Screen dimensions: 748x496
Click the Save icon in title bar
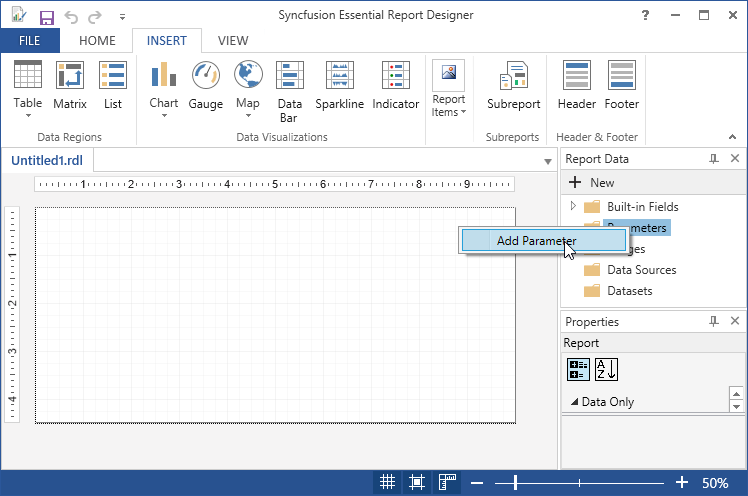46,18
